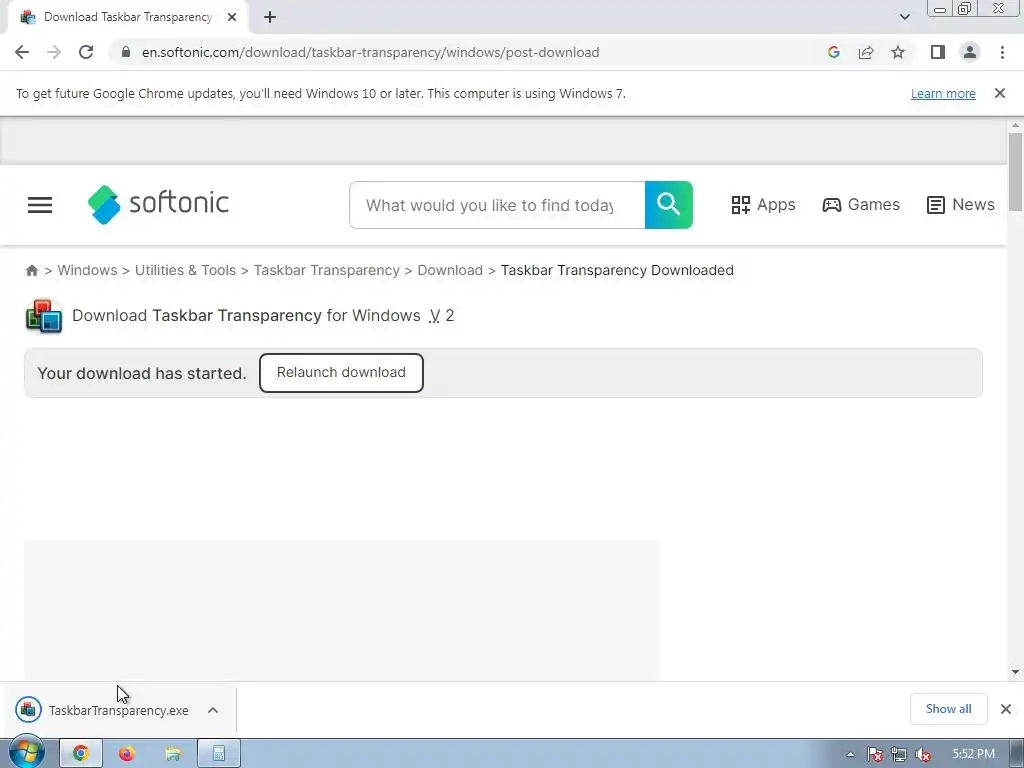Reload the Softonic page
Image resolution: width=1024 pixels, height=768 pixels.
point(86,52)
